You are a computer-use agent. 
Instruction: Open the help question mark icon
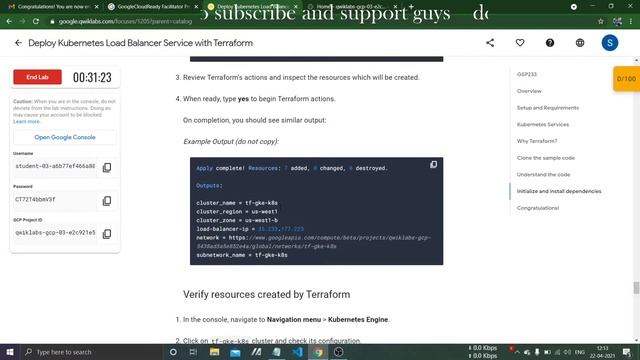550,43
